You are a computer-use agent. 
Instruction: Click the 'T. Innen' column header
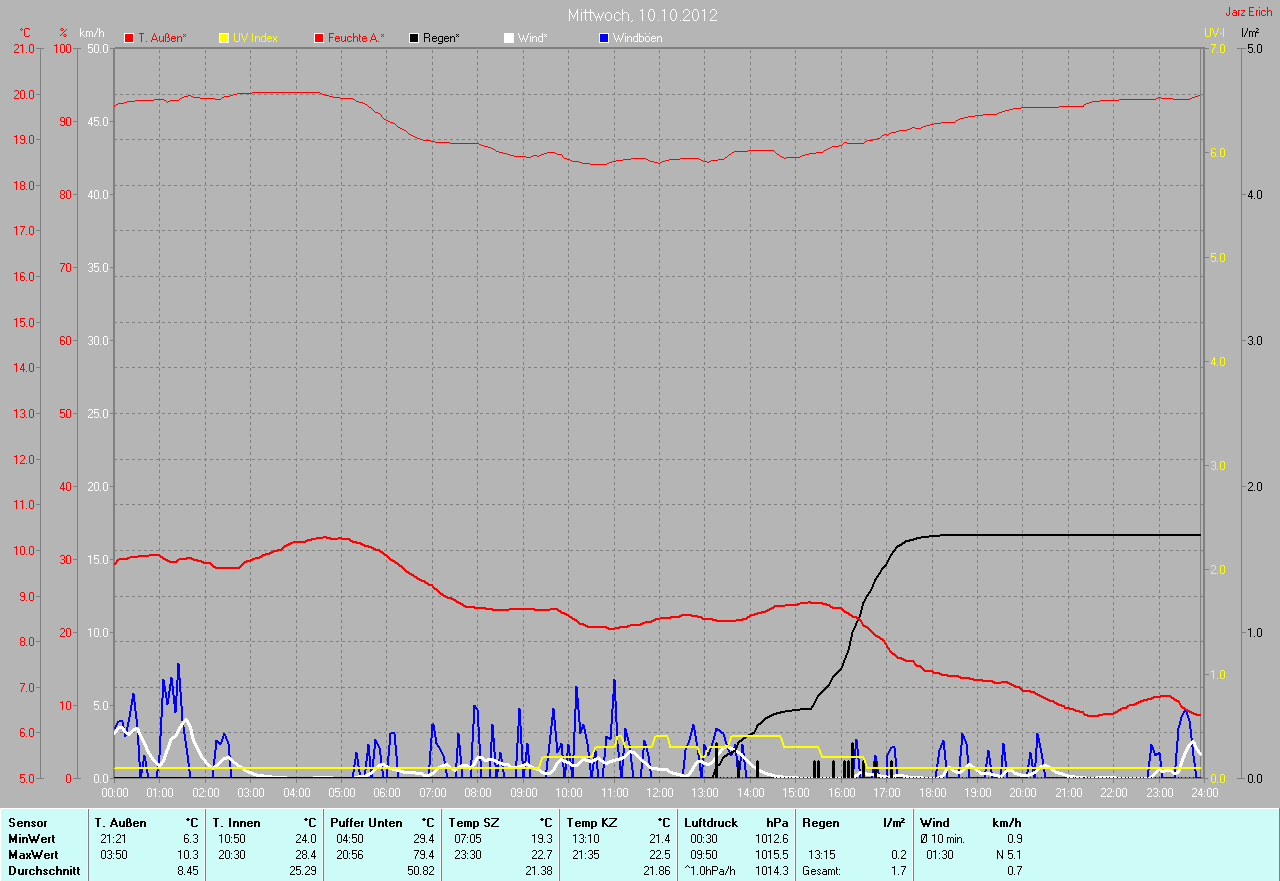click(236, 823)
